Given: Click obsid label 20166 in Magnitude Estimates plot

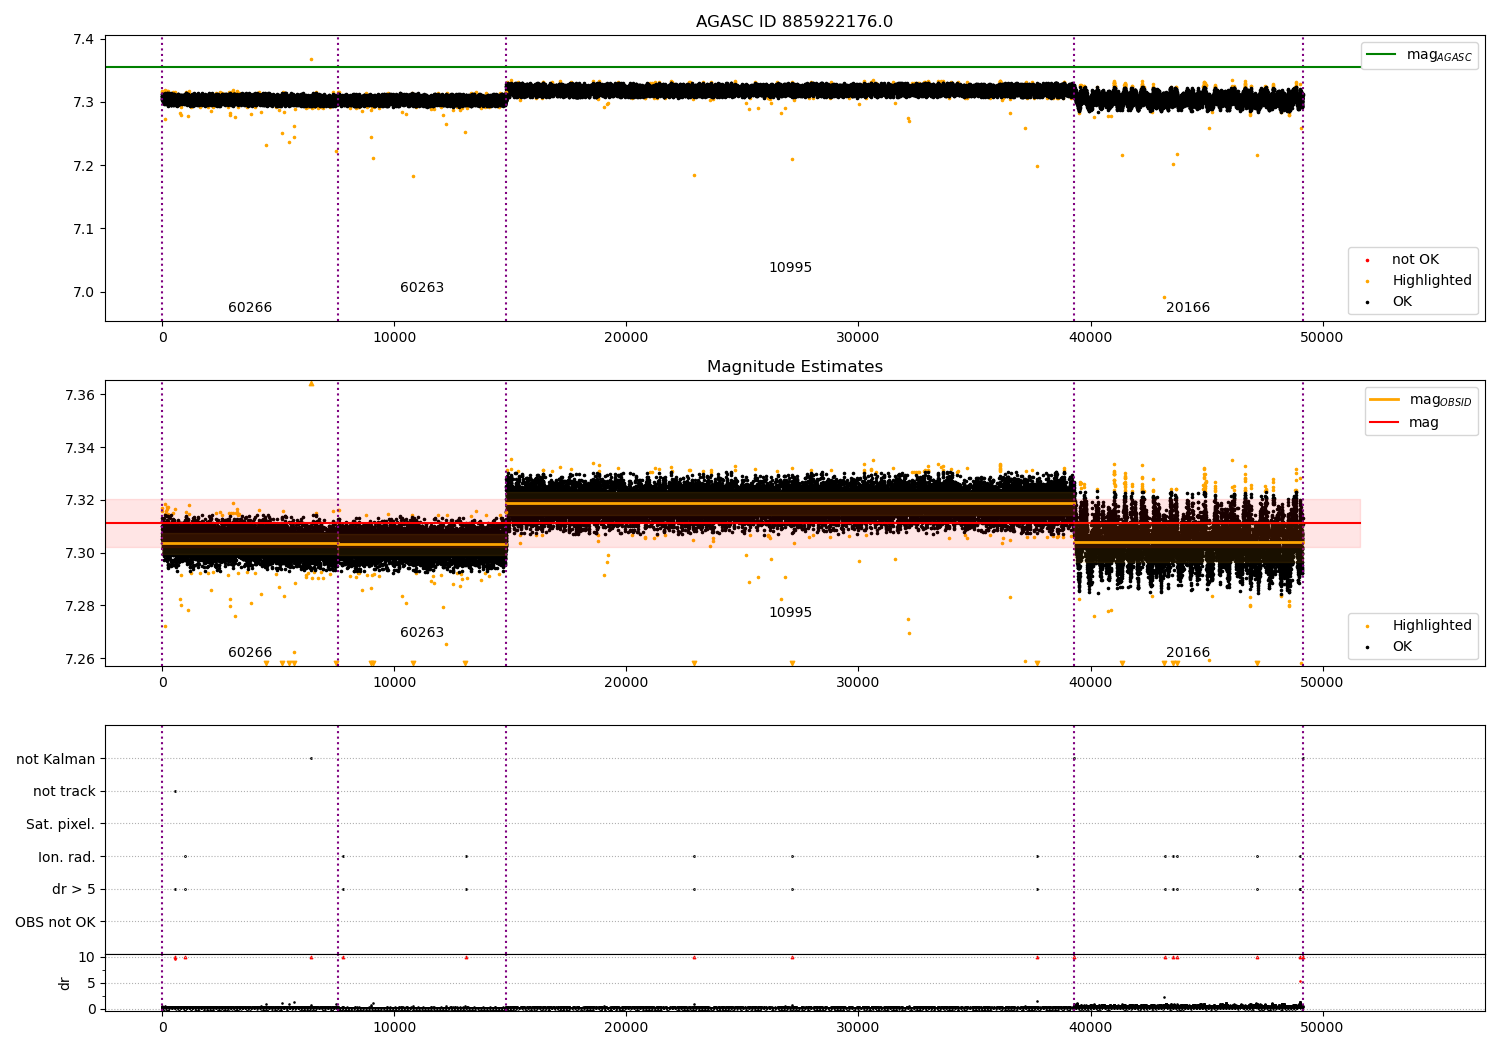Looking at the screenshot, I should click(x=1188, y=653).
